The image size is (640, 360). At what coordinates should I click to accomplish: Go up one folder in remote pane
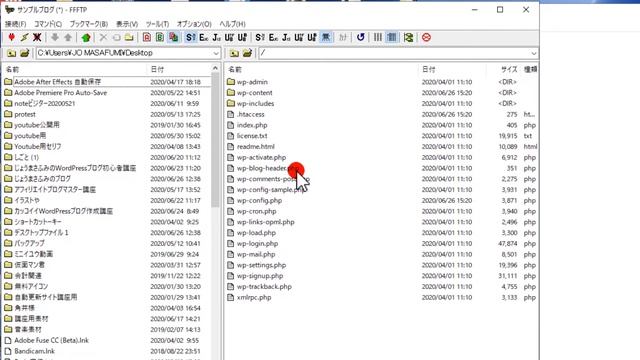(234, 53)
